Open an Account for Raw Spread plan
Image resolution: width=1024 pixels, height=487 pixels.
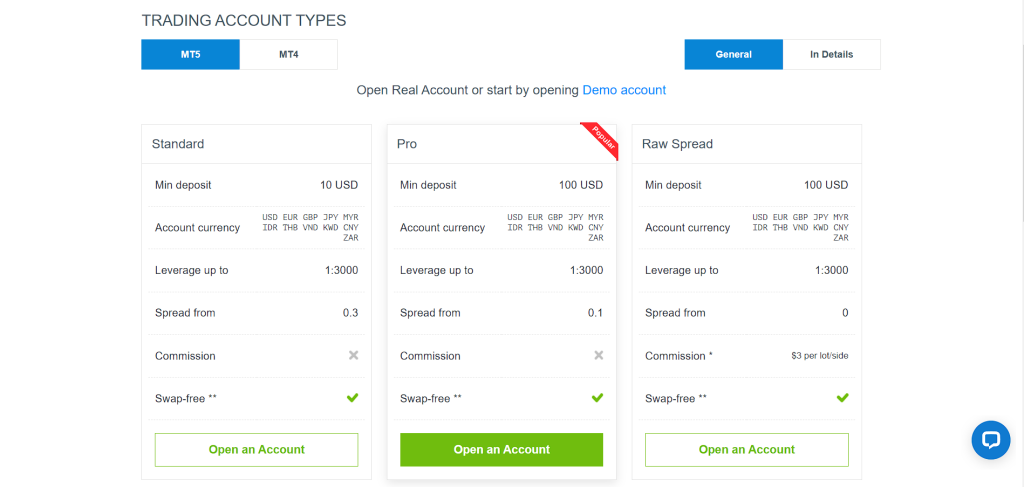(746, 450)
